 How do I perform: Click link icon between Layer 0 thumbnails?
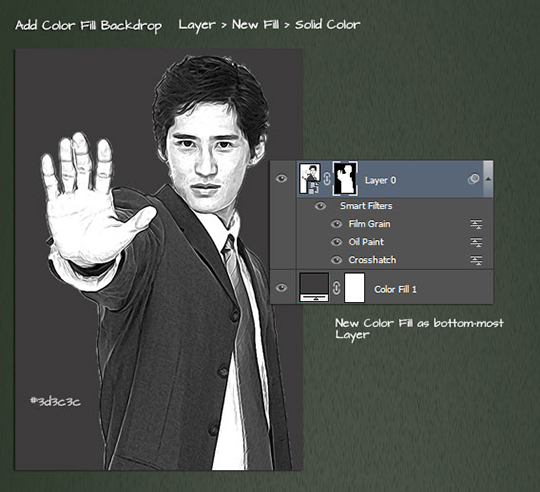pyautogui.click(x=327, y=179)
